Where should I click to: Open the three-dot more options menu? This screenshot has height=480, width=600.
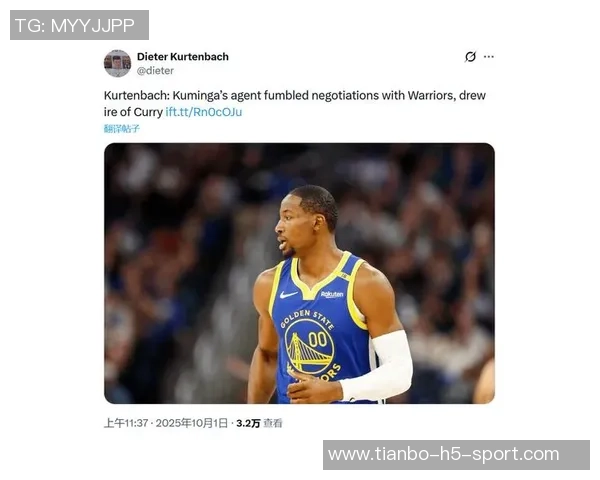489,57
